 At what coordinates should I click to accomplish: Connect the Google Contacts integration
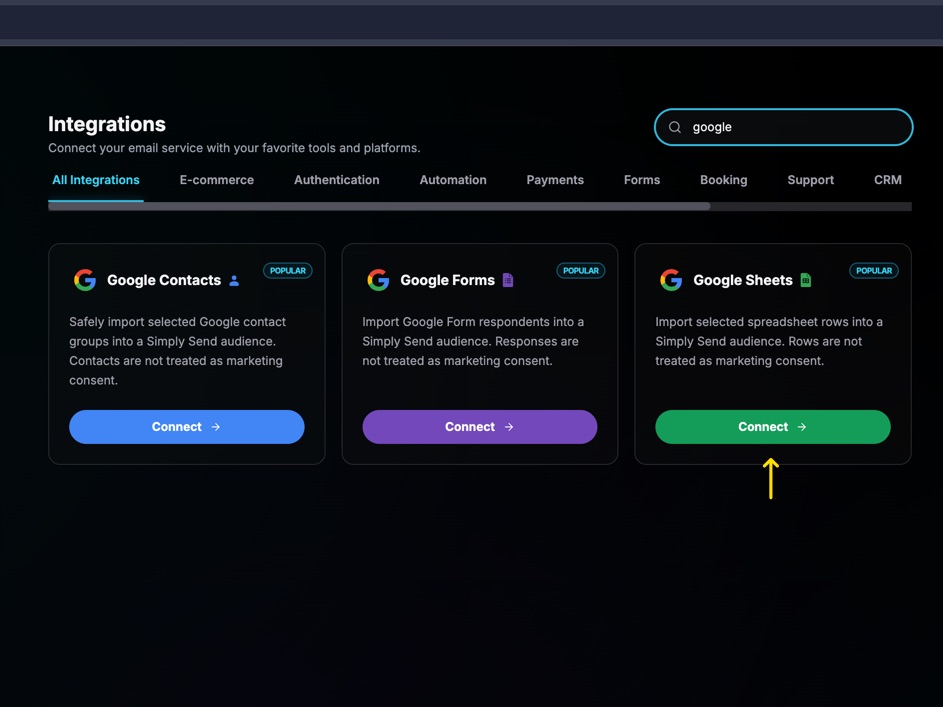186,427
